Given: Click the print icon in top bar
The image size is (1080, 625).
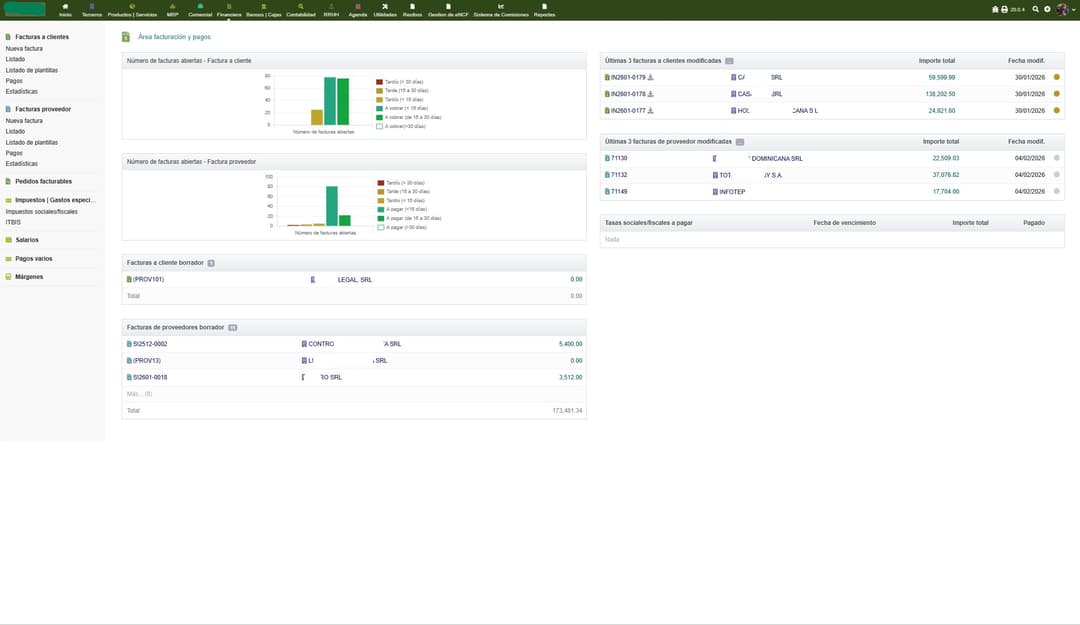Looking at the screenshot, I should (x=1005, y=9).
